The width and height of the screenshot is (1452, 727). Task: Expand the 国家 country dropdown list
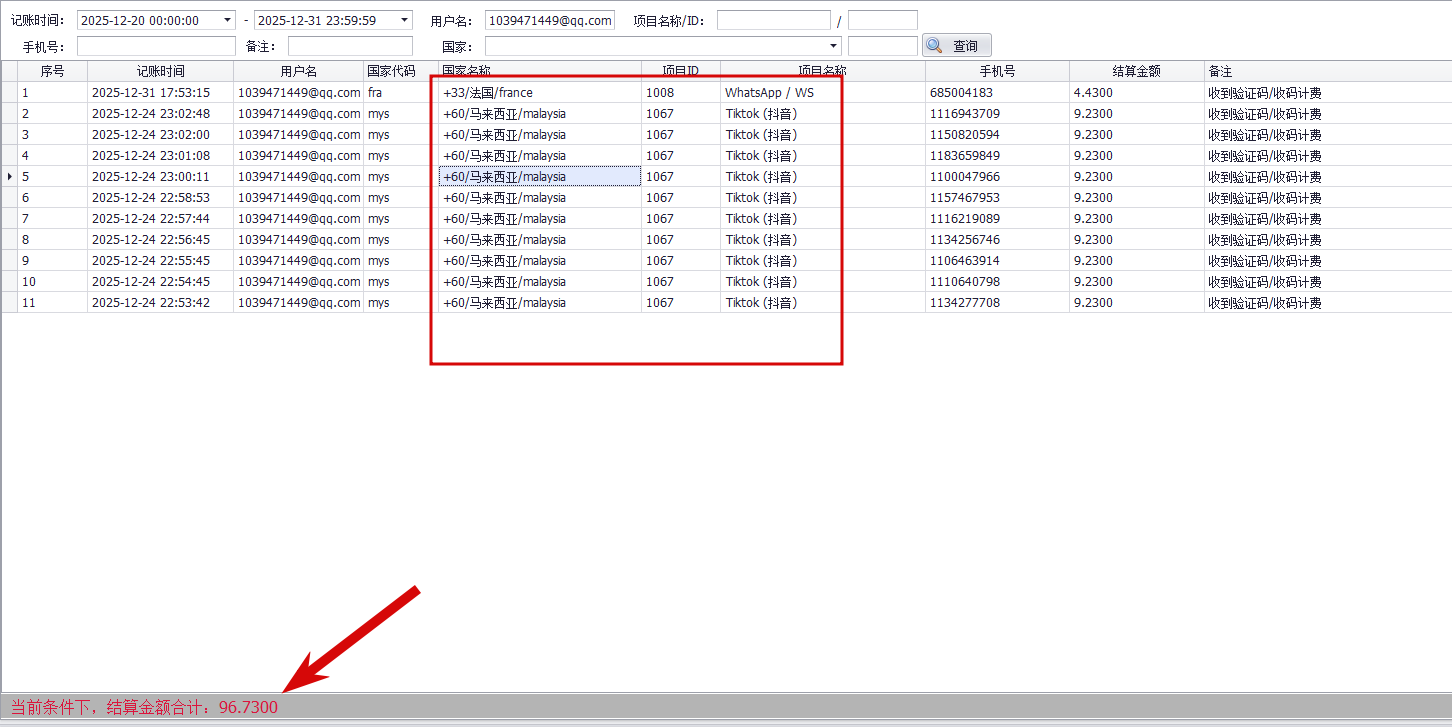point(834,46)
